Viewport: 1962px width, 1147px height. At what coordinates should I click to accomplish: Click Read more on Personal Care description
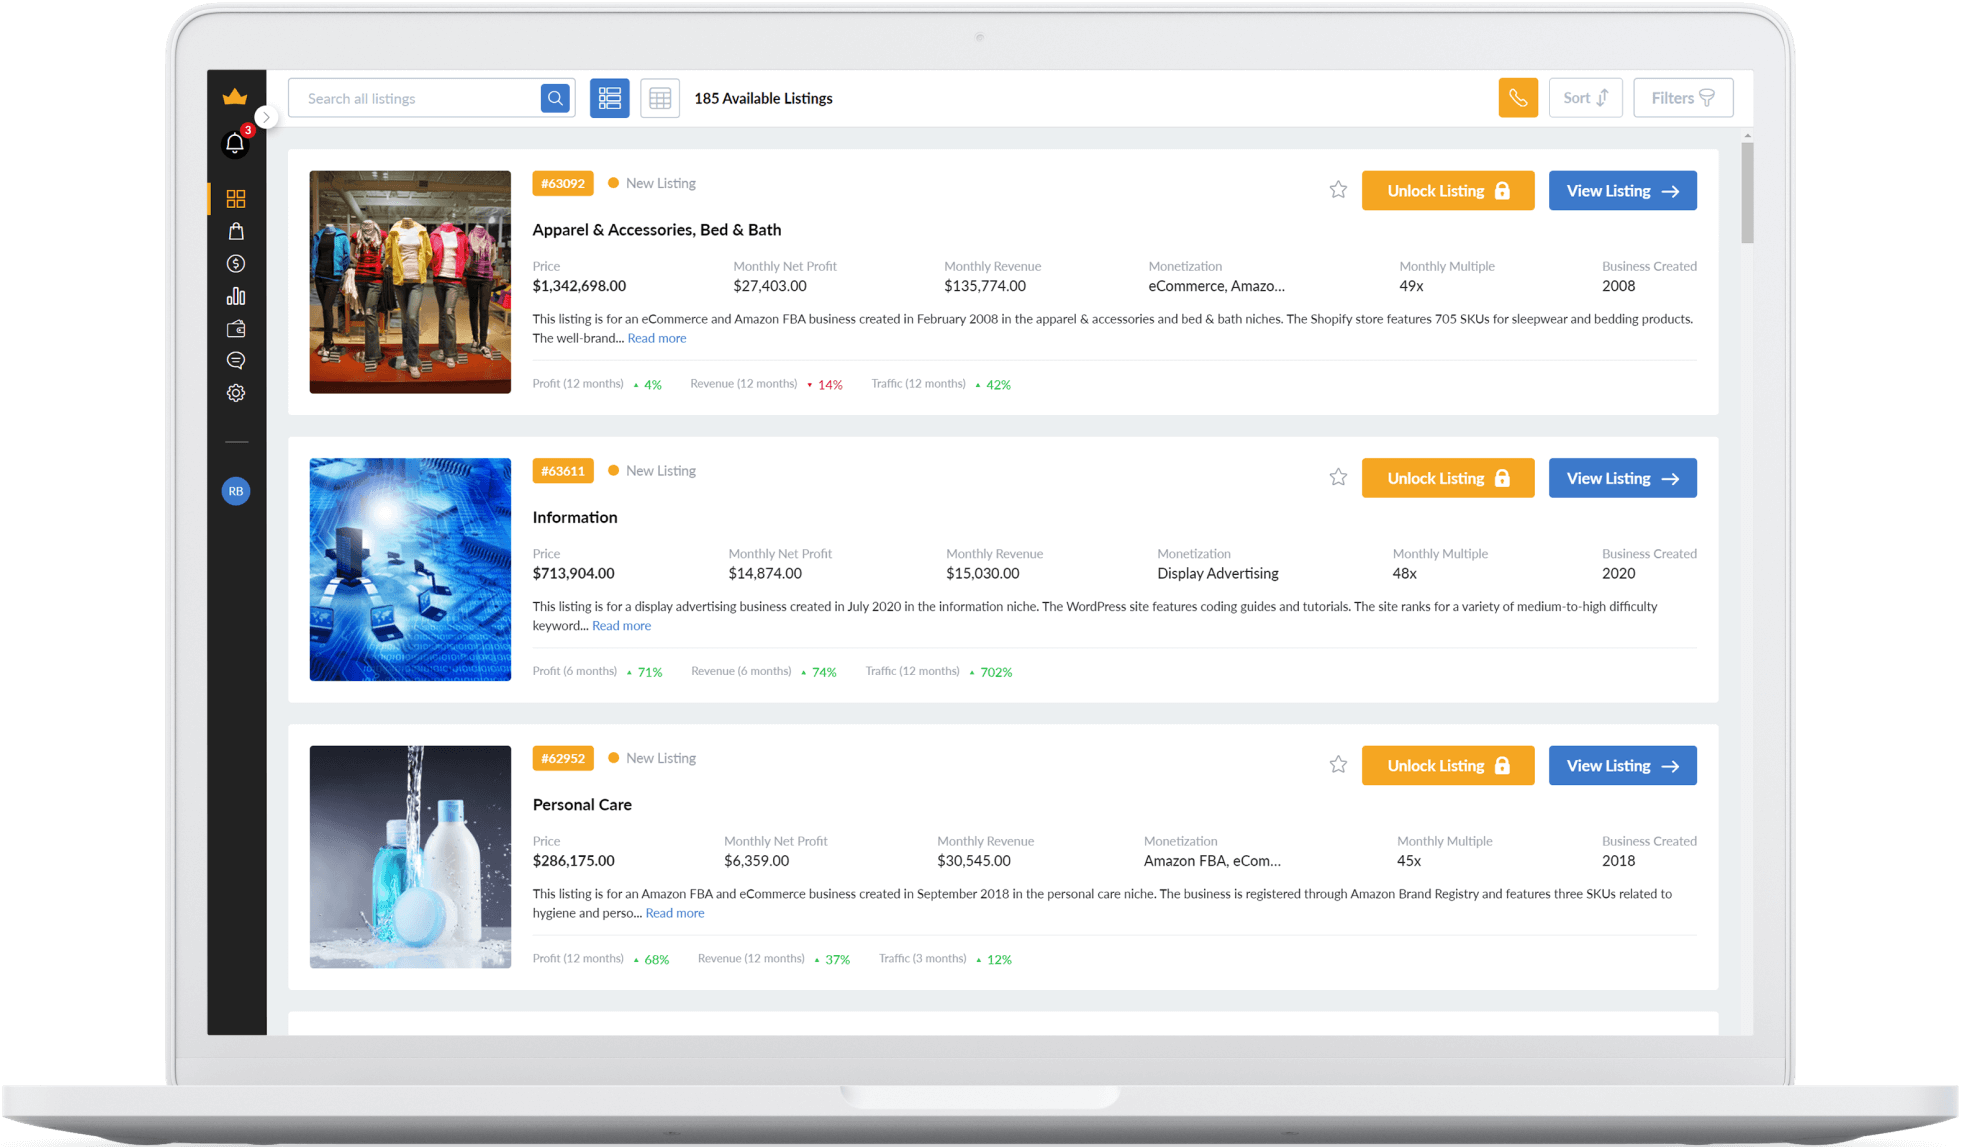[x=674, y=913]
